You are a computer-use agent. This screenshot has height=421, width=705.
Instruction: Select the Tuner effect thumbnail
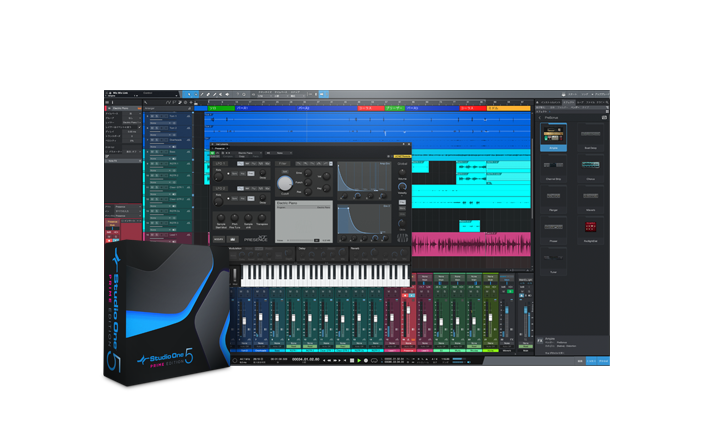pos(553,260)
